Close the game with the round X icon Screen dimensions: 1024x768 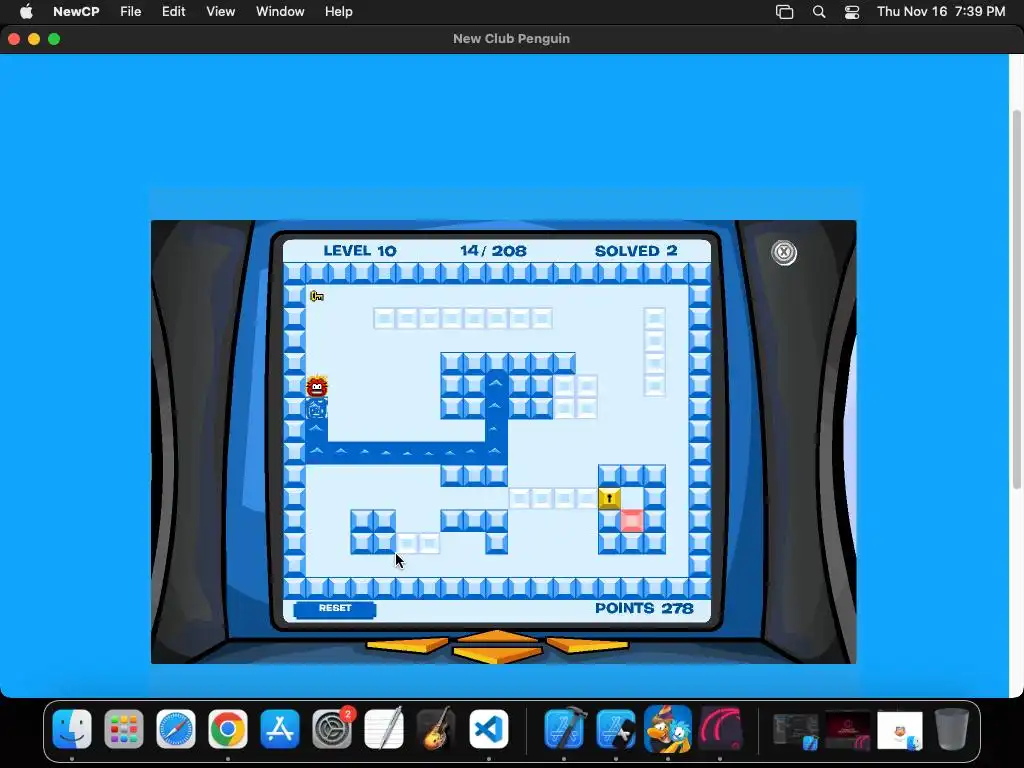click(x=784, y=253)
